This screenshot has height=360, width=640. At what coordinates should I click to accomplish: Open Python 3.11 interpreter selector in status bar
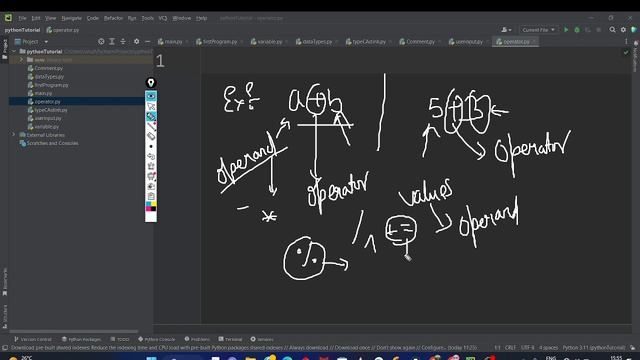pos(594,348)
